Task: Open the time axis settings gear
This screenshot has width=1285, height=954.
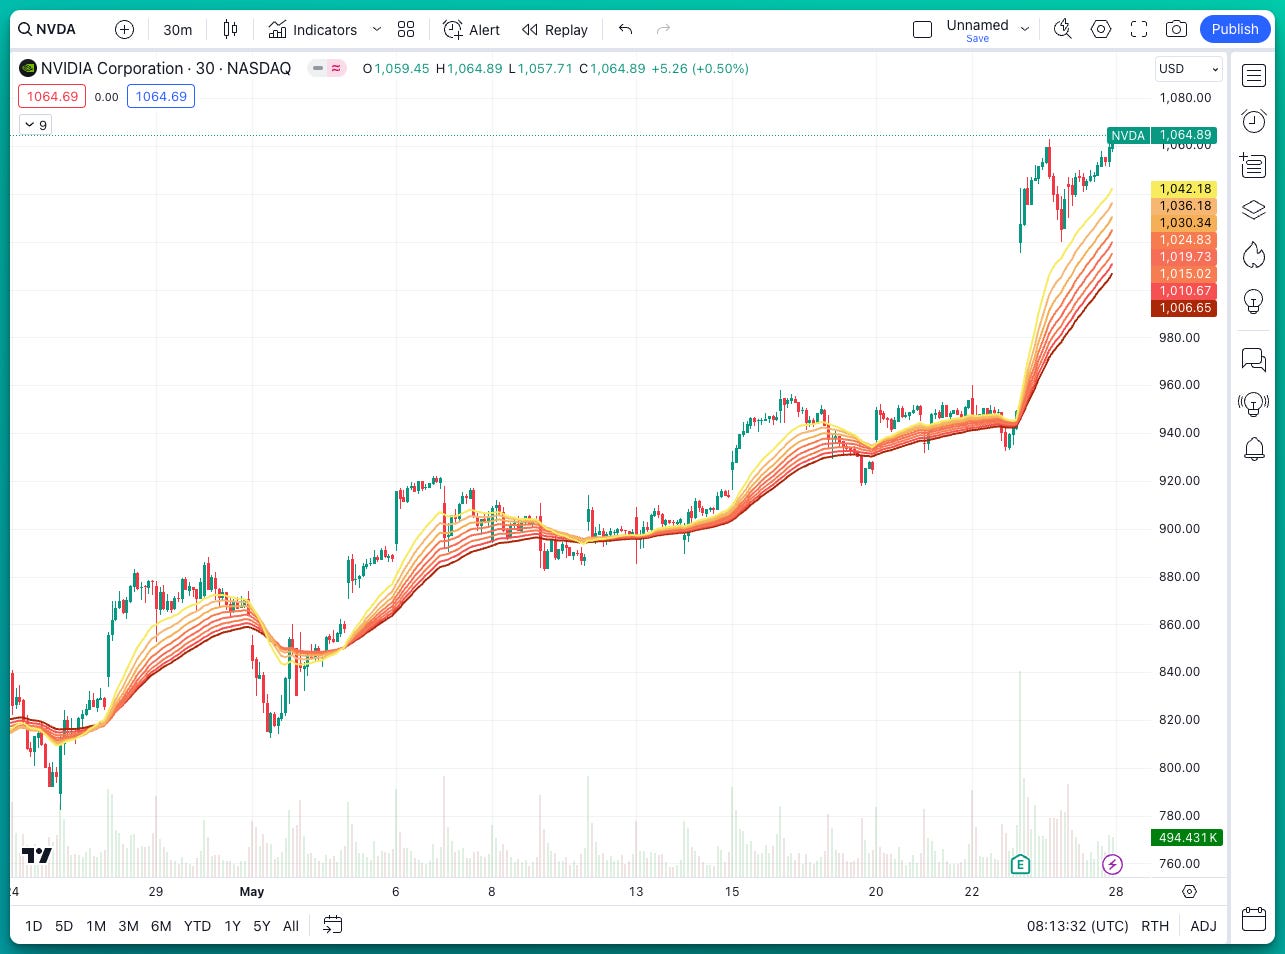Action: coord(1189,891)
